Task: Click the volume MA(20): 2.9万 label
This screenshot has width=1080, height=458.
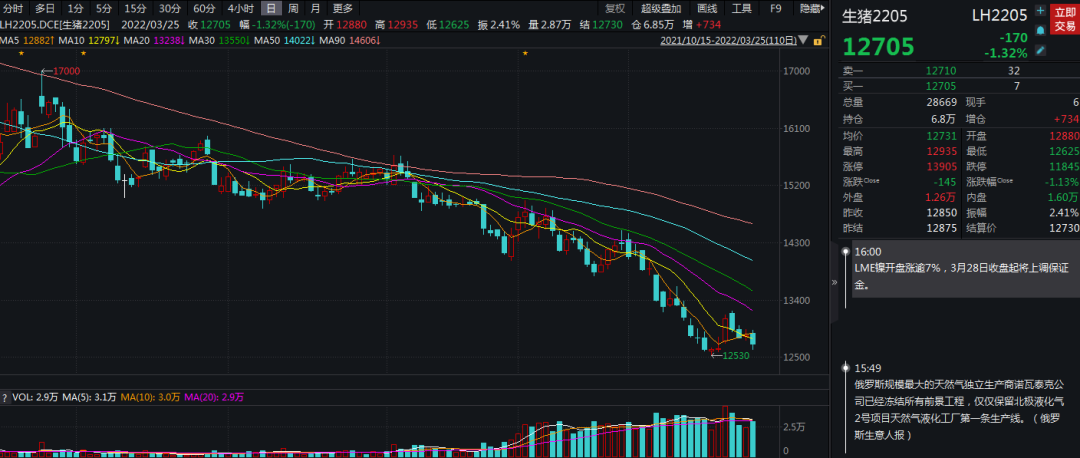Action: pyautogui.click(x=215, y=397)
